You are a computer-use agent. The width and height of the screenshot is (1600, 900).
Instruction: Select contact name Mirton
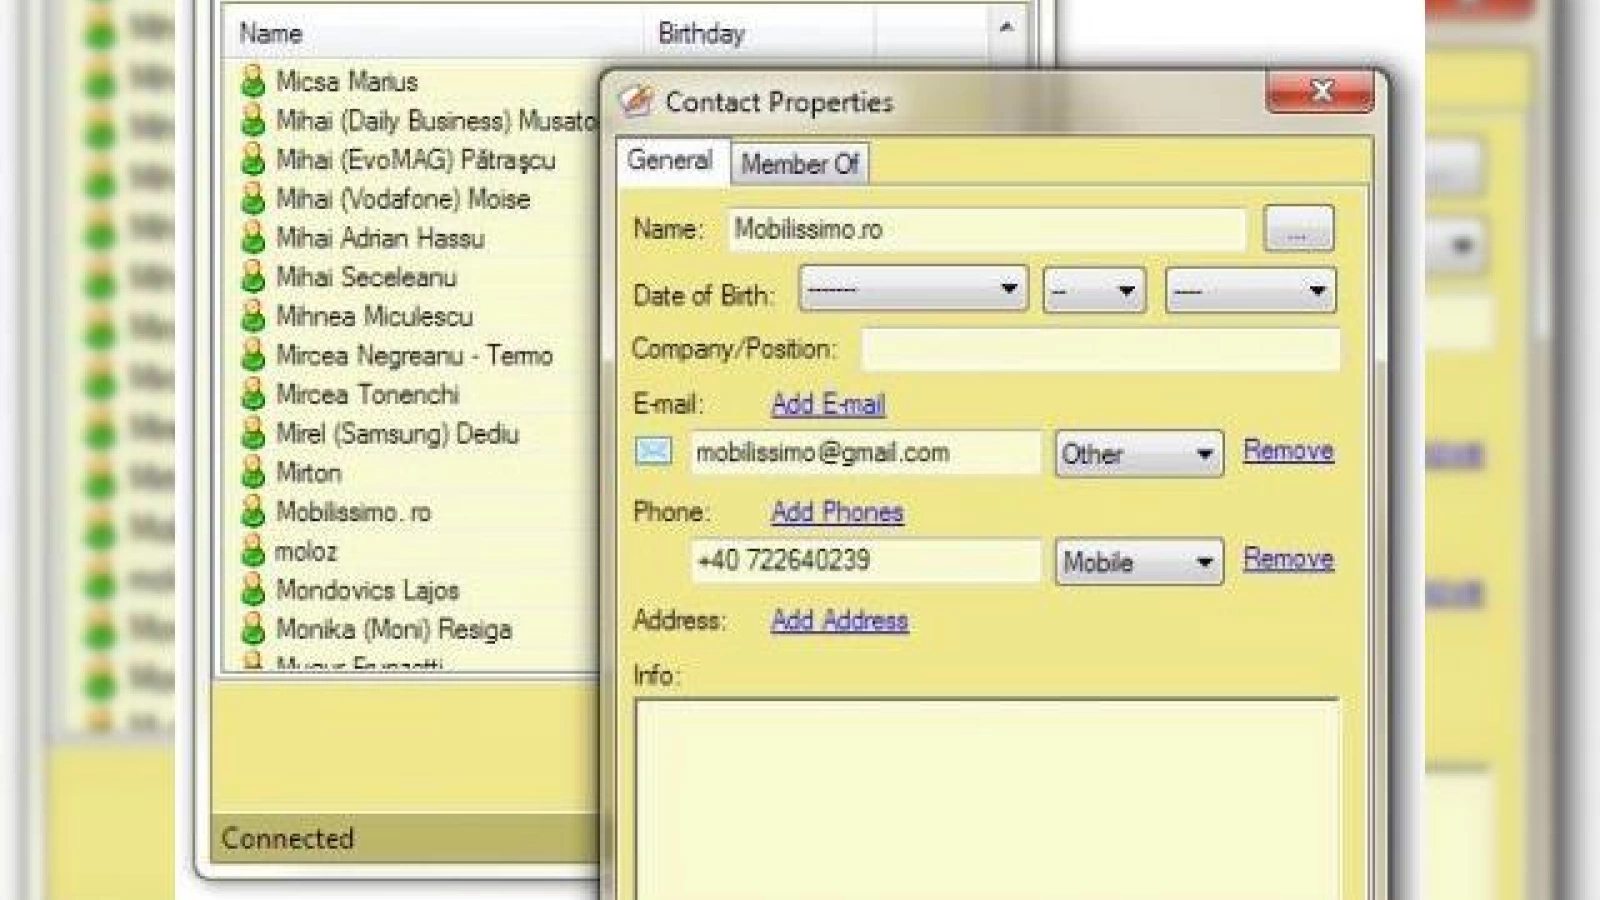(309, 472)
